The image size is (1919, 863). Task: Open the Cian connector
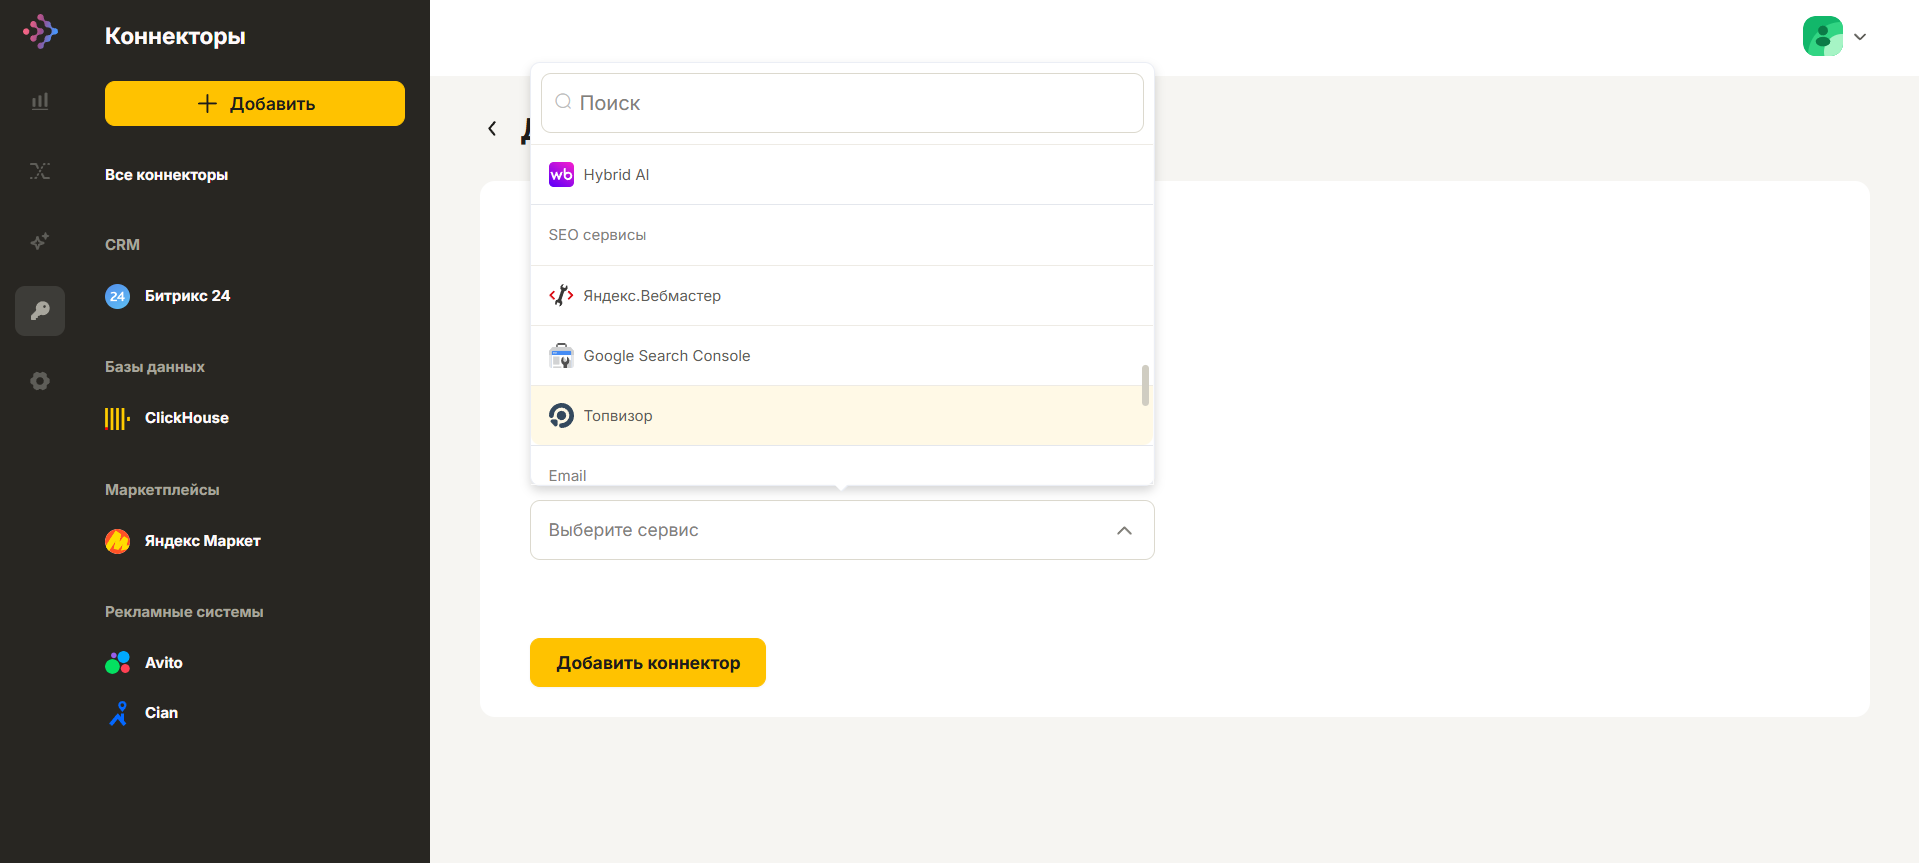[161, 713]
